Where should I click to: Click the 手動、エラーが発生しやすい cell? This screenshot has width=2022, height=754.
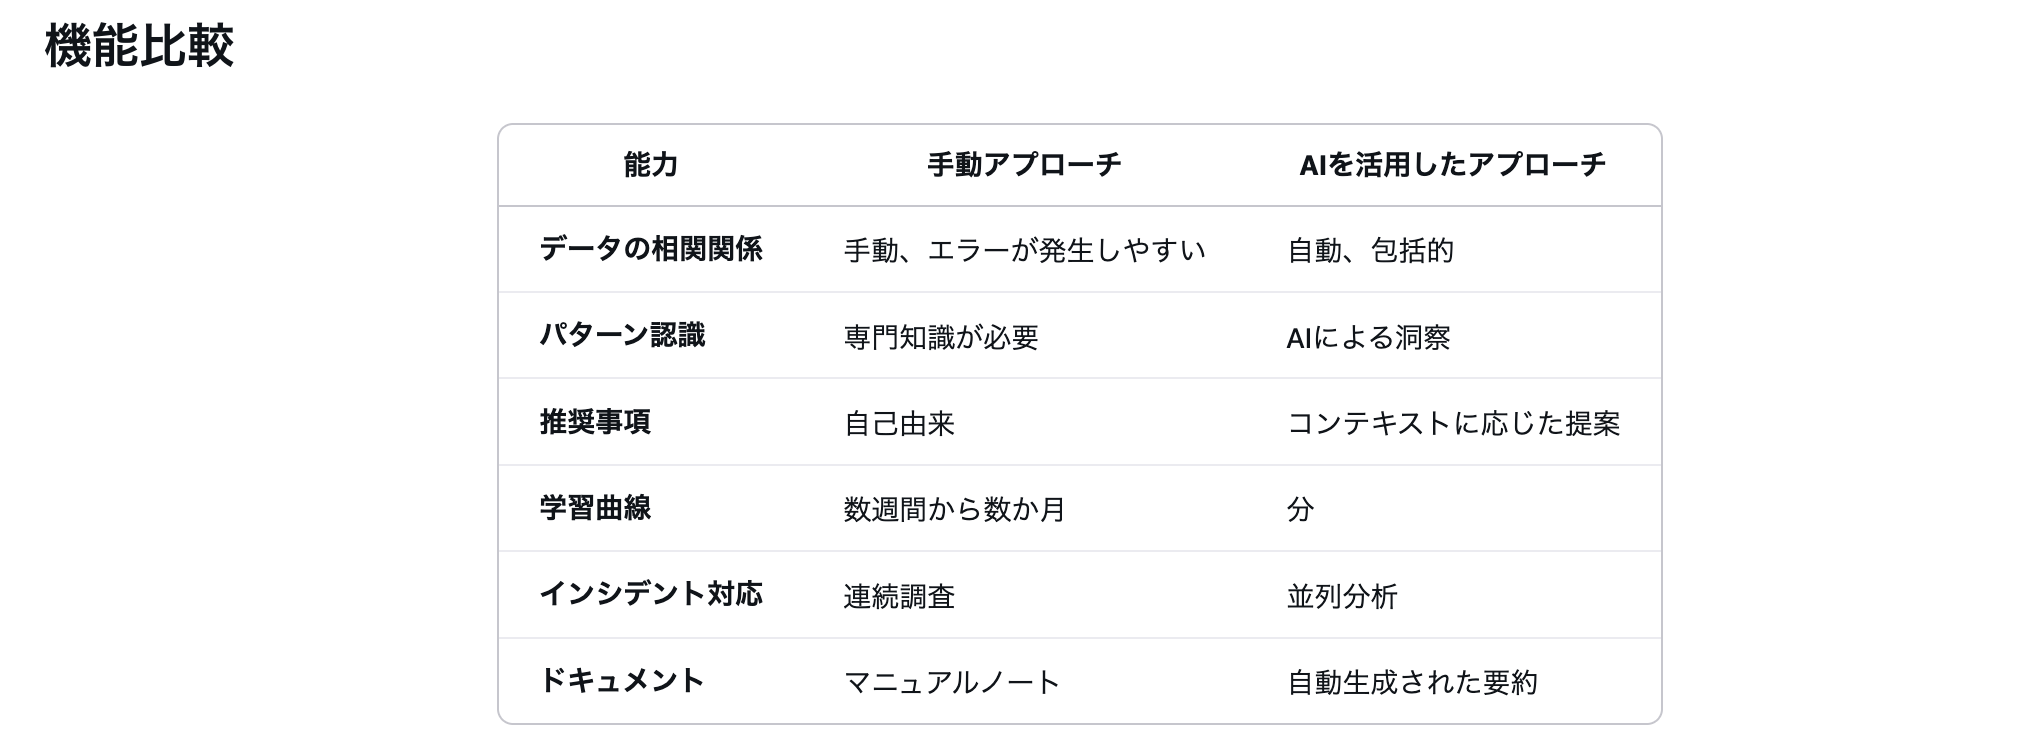(x=1024, y=250)
